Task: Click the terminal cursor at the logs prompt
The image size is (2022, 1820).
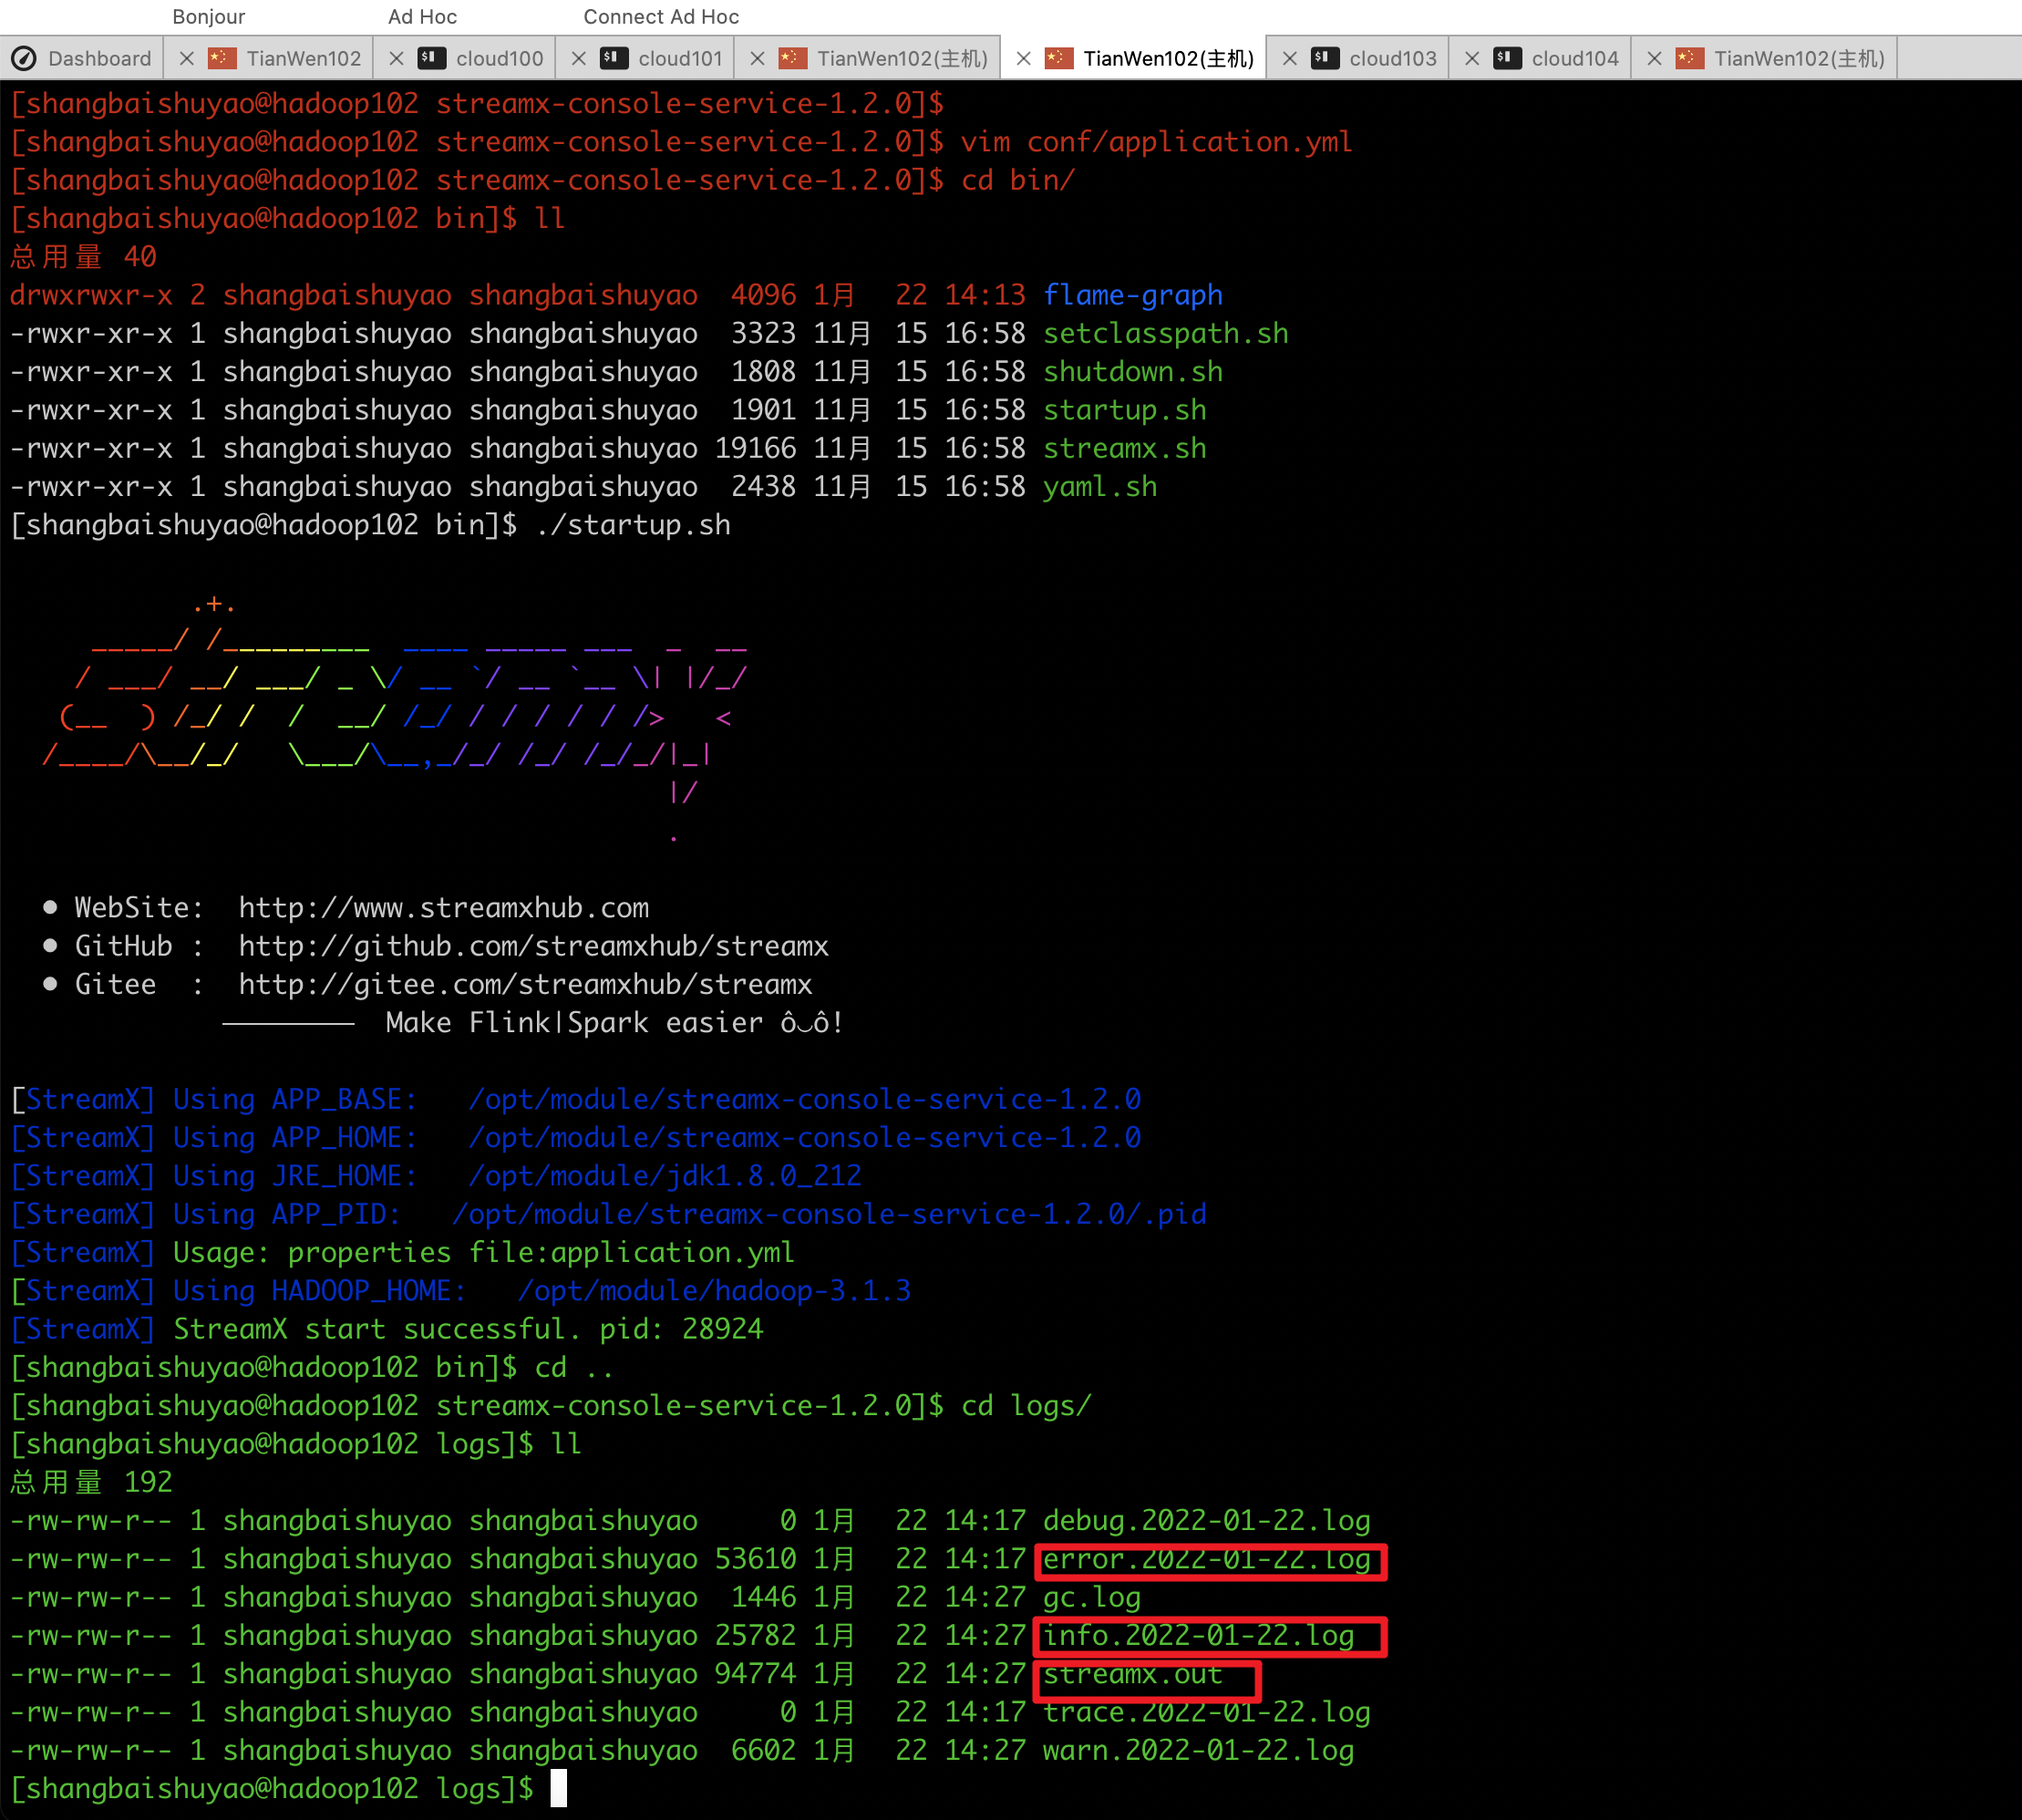Action: (559, 1788)
